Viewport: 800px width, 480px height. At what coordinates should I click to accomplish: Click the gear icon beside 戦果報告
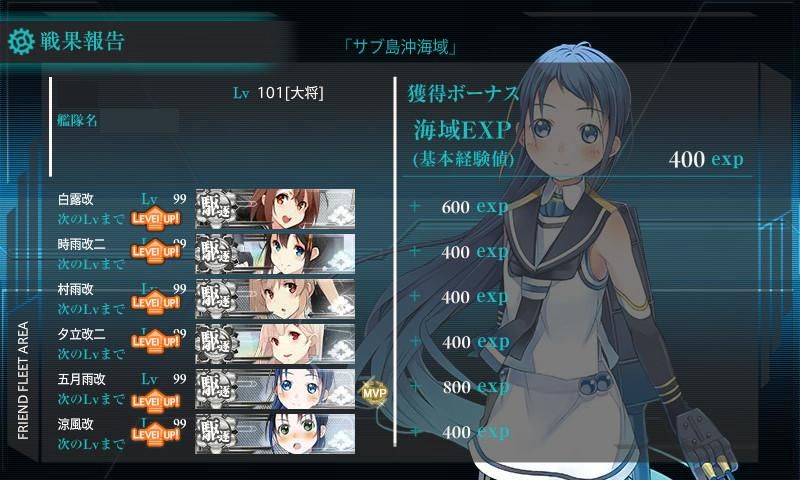click(x=21, y=41)
